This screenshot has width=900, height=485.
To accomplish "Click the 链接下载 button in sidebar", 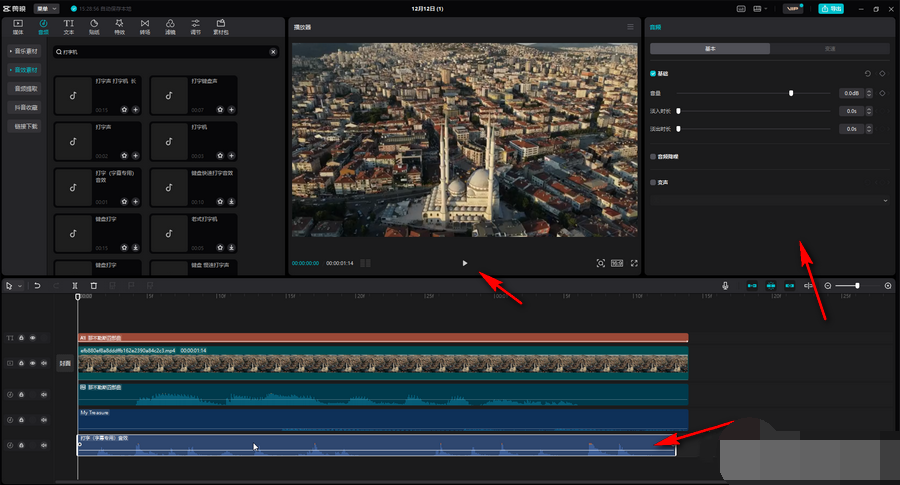I will click(26, 126).
